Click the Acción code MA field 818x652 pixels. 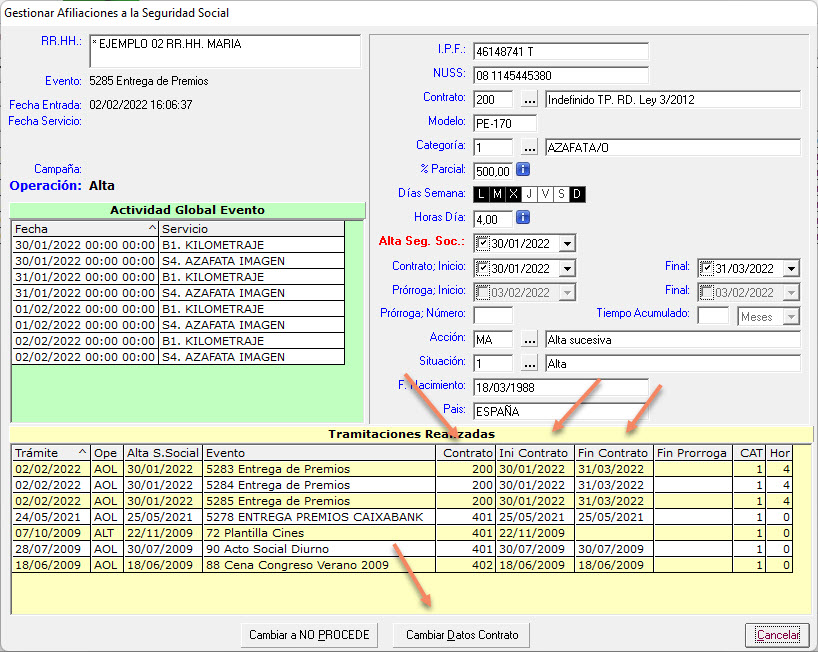pyautogui.click(x=493, y=340)
